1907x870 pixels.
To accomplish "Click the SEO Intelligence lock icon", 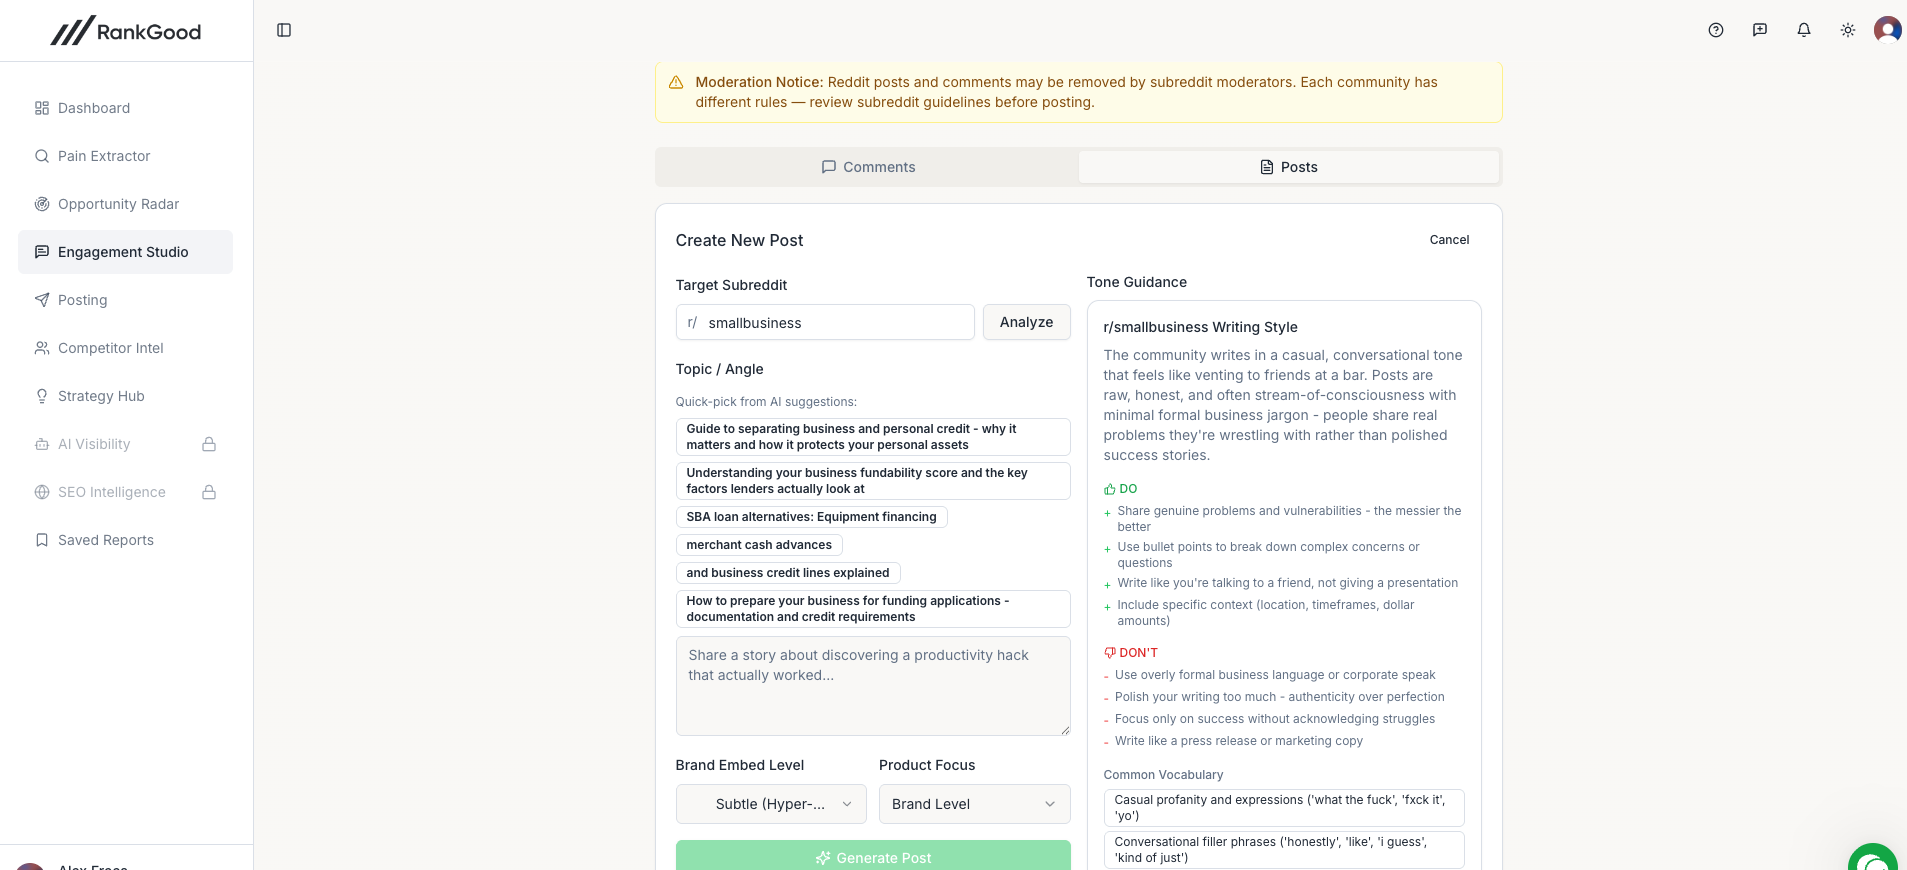I will click(209, 492).
